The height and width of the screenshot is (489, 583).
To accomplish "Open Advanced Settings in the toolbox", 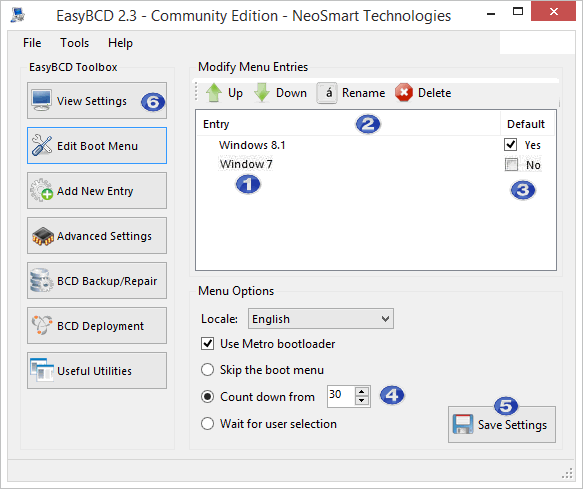I will [97, 236].
